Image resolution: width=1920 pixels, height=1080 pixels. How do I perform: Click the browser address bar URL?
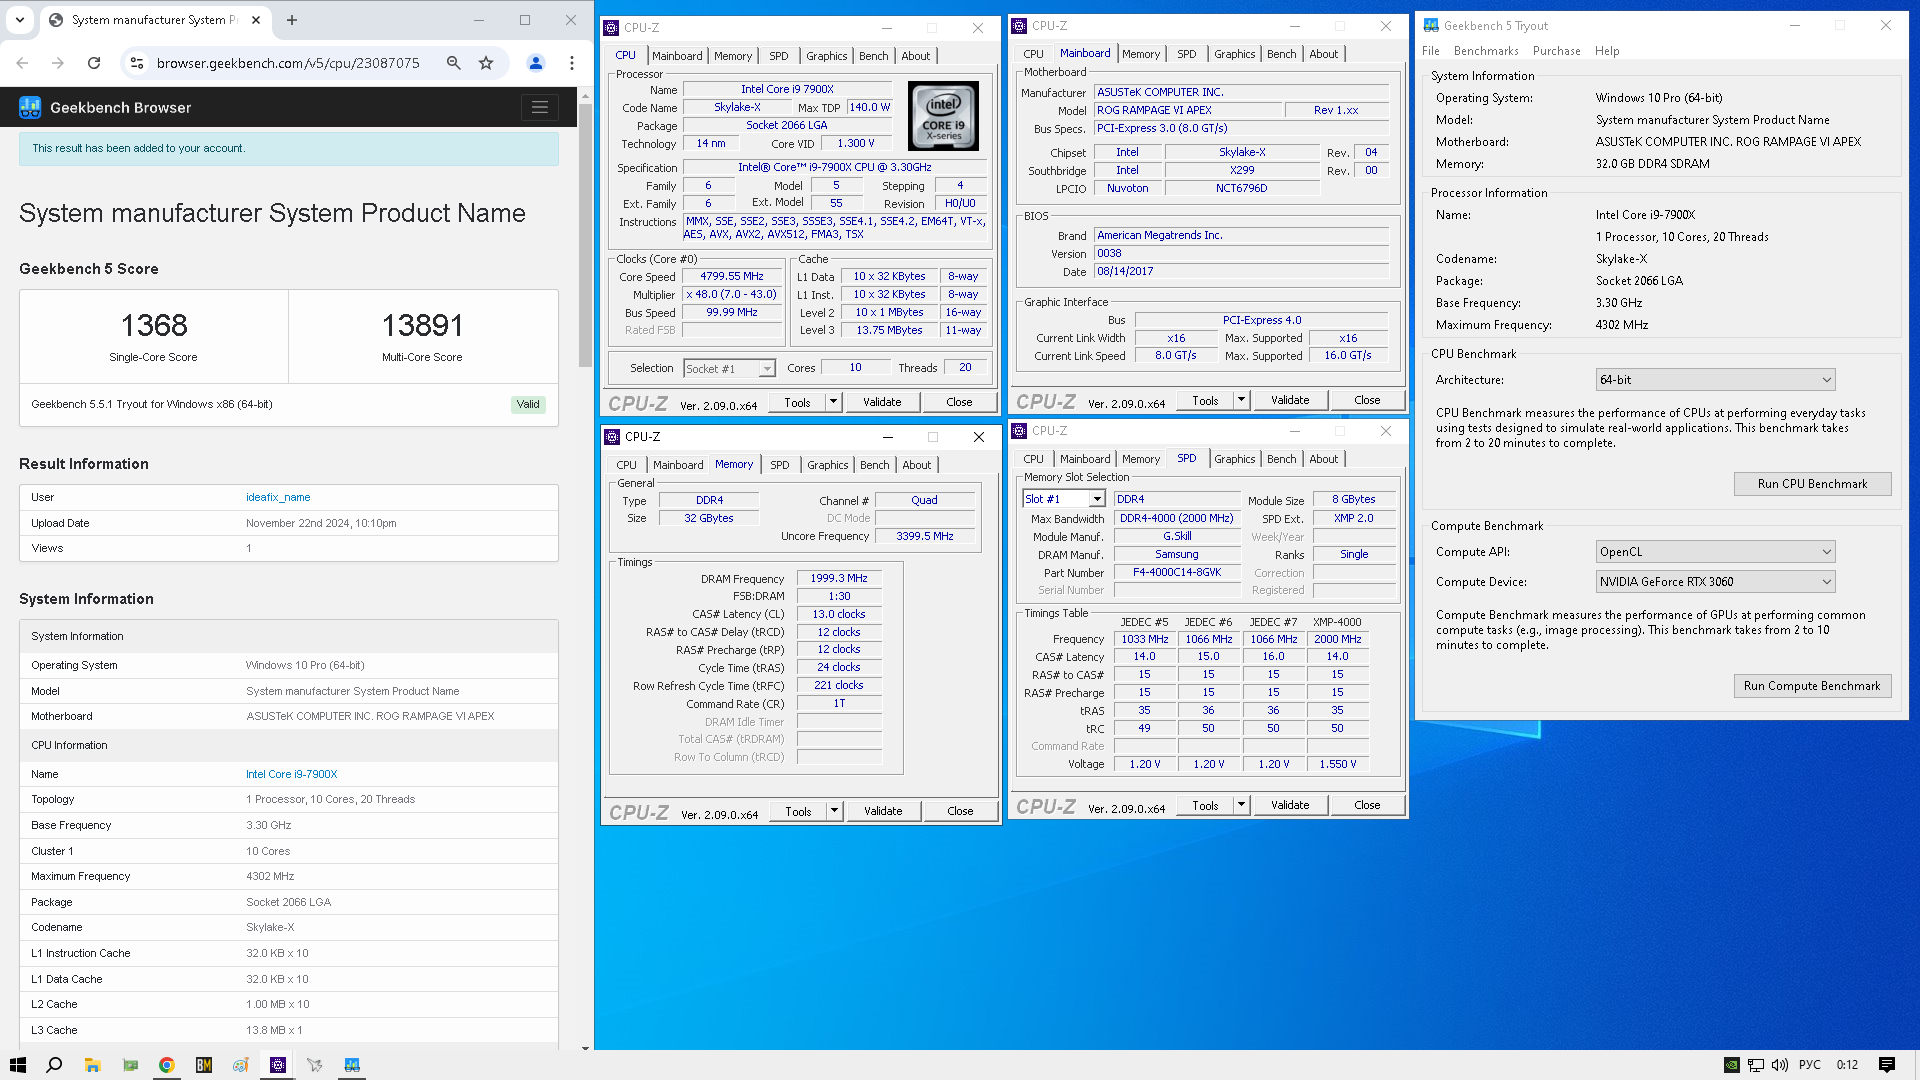coord(288,63)
